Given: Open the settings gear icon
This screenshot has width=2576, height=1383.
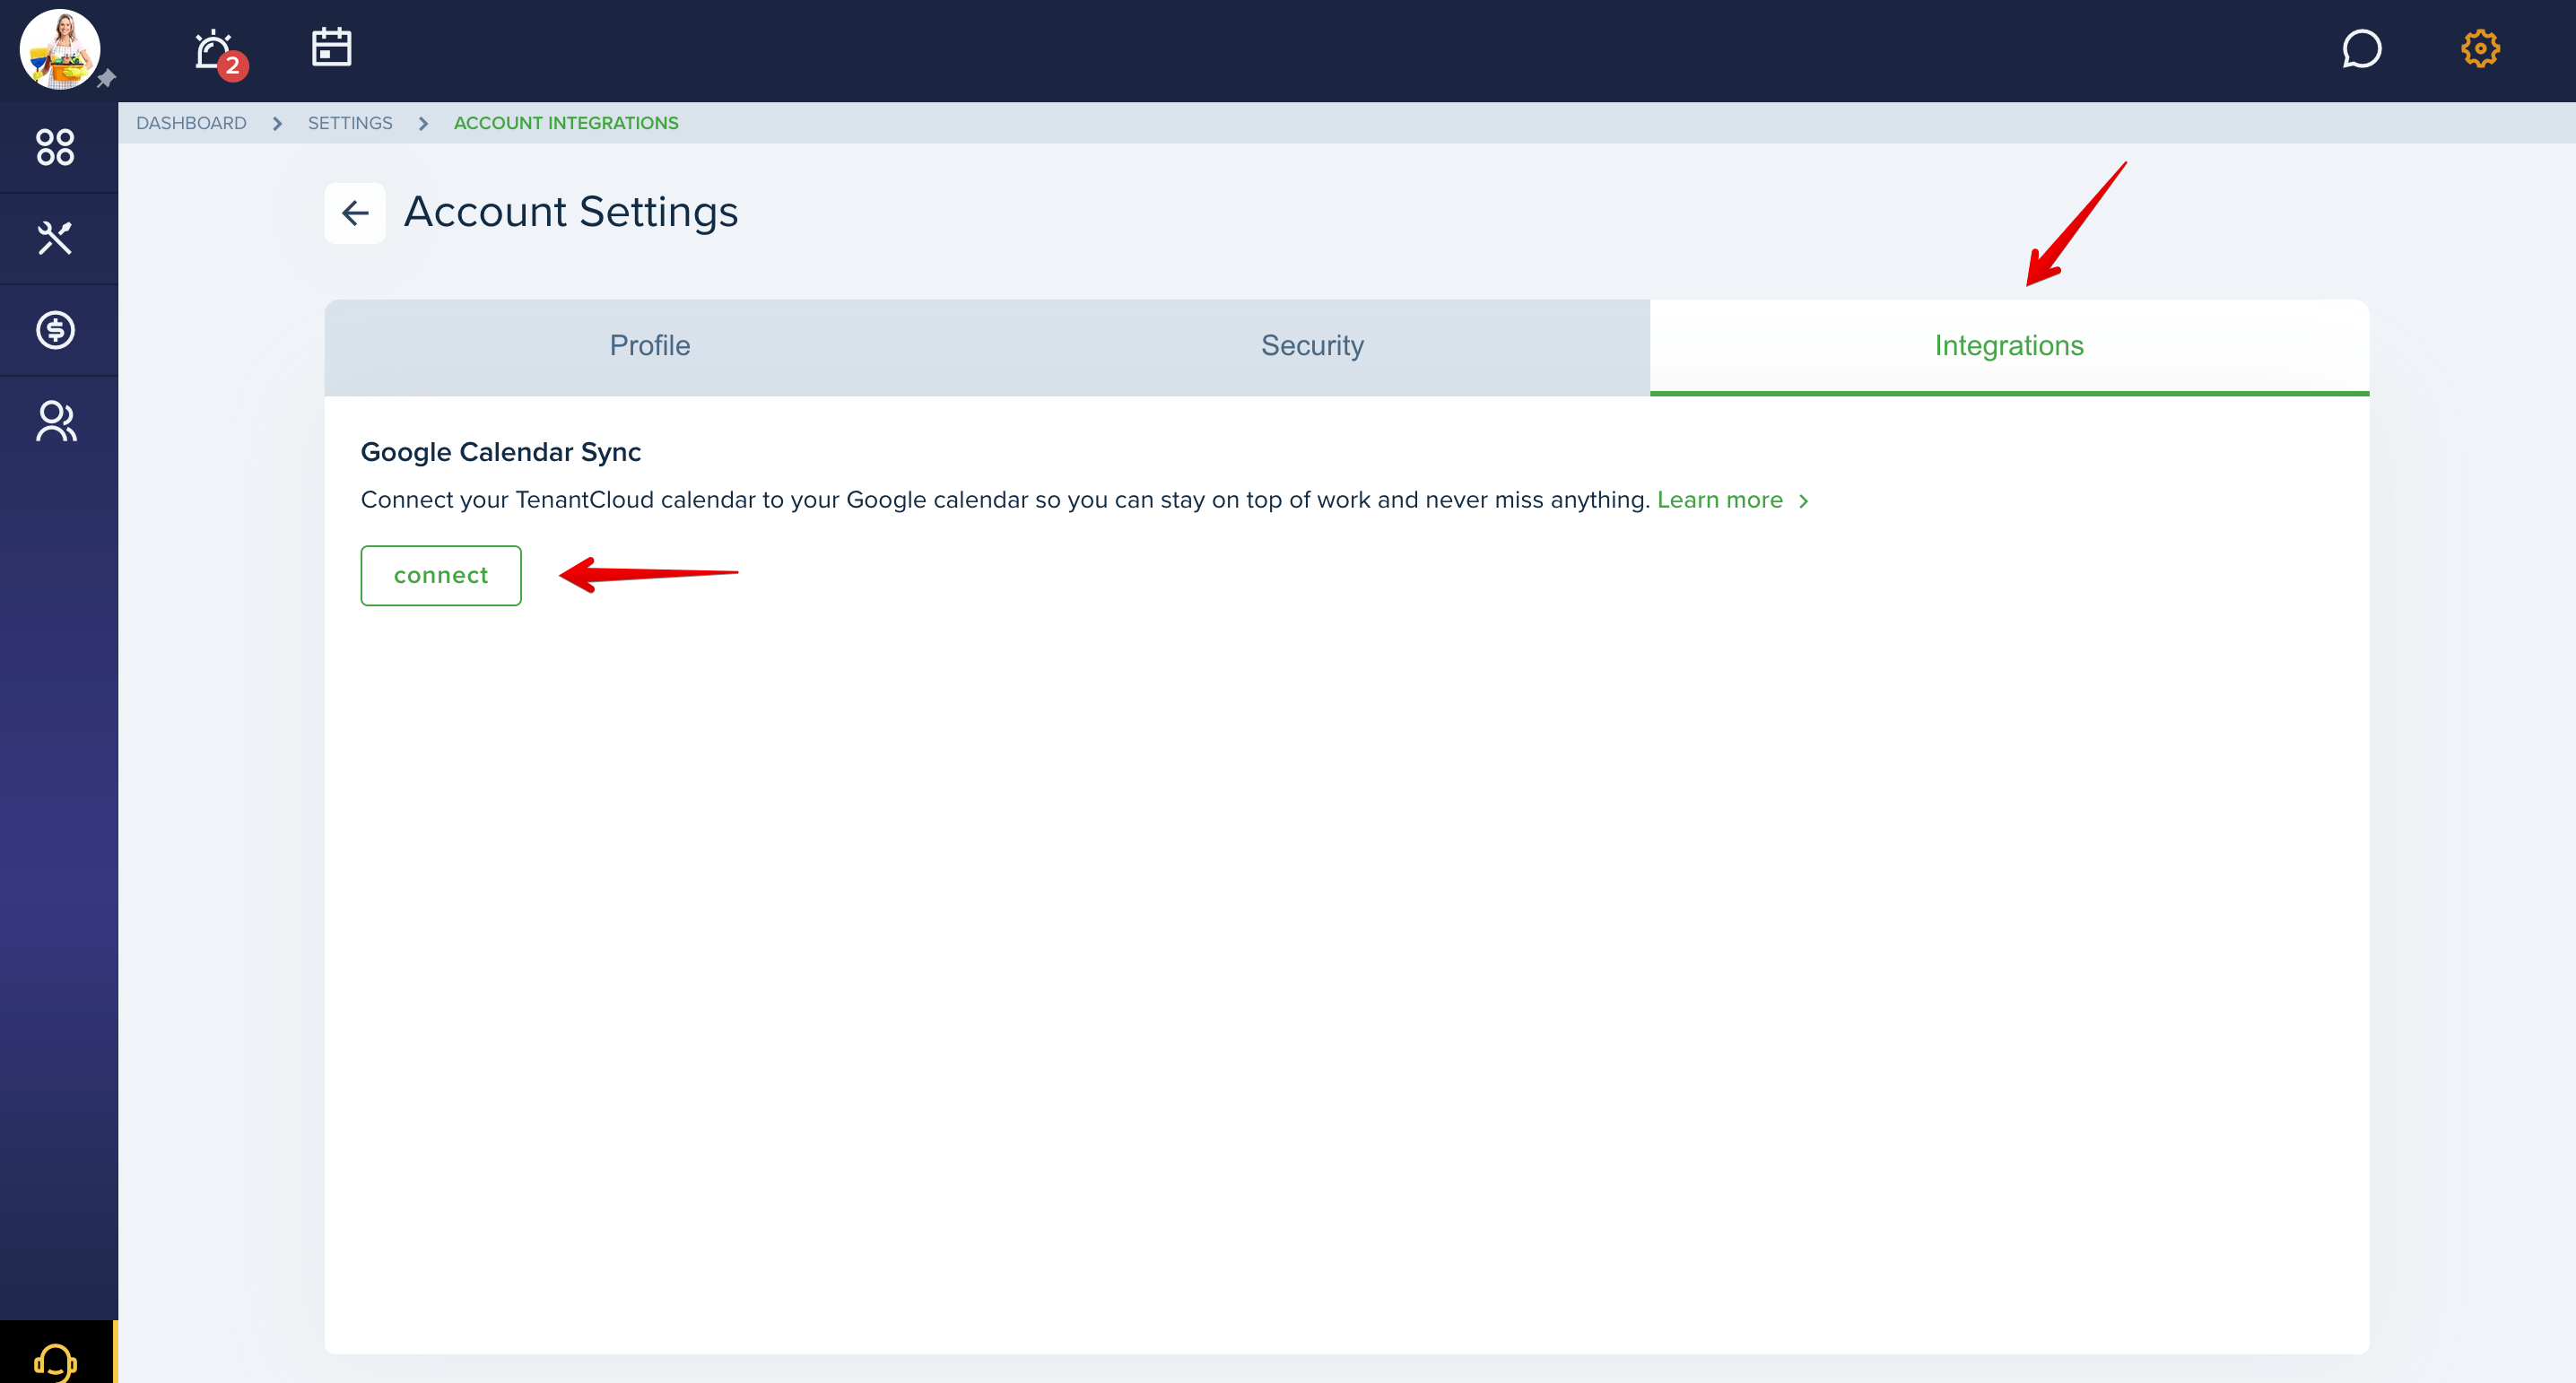Looking at the screenshot, I should pos(2480,48).
